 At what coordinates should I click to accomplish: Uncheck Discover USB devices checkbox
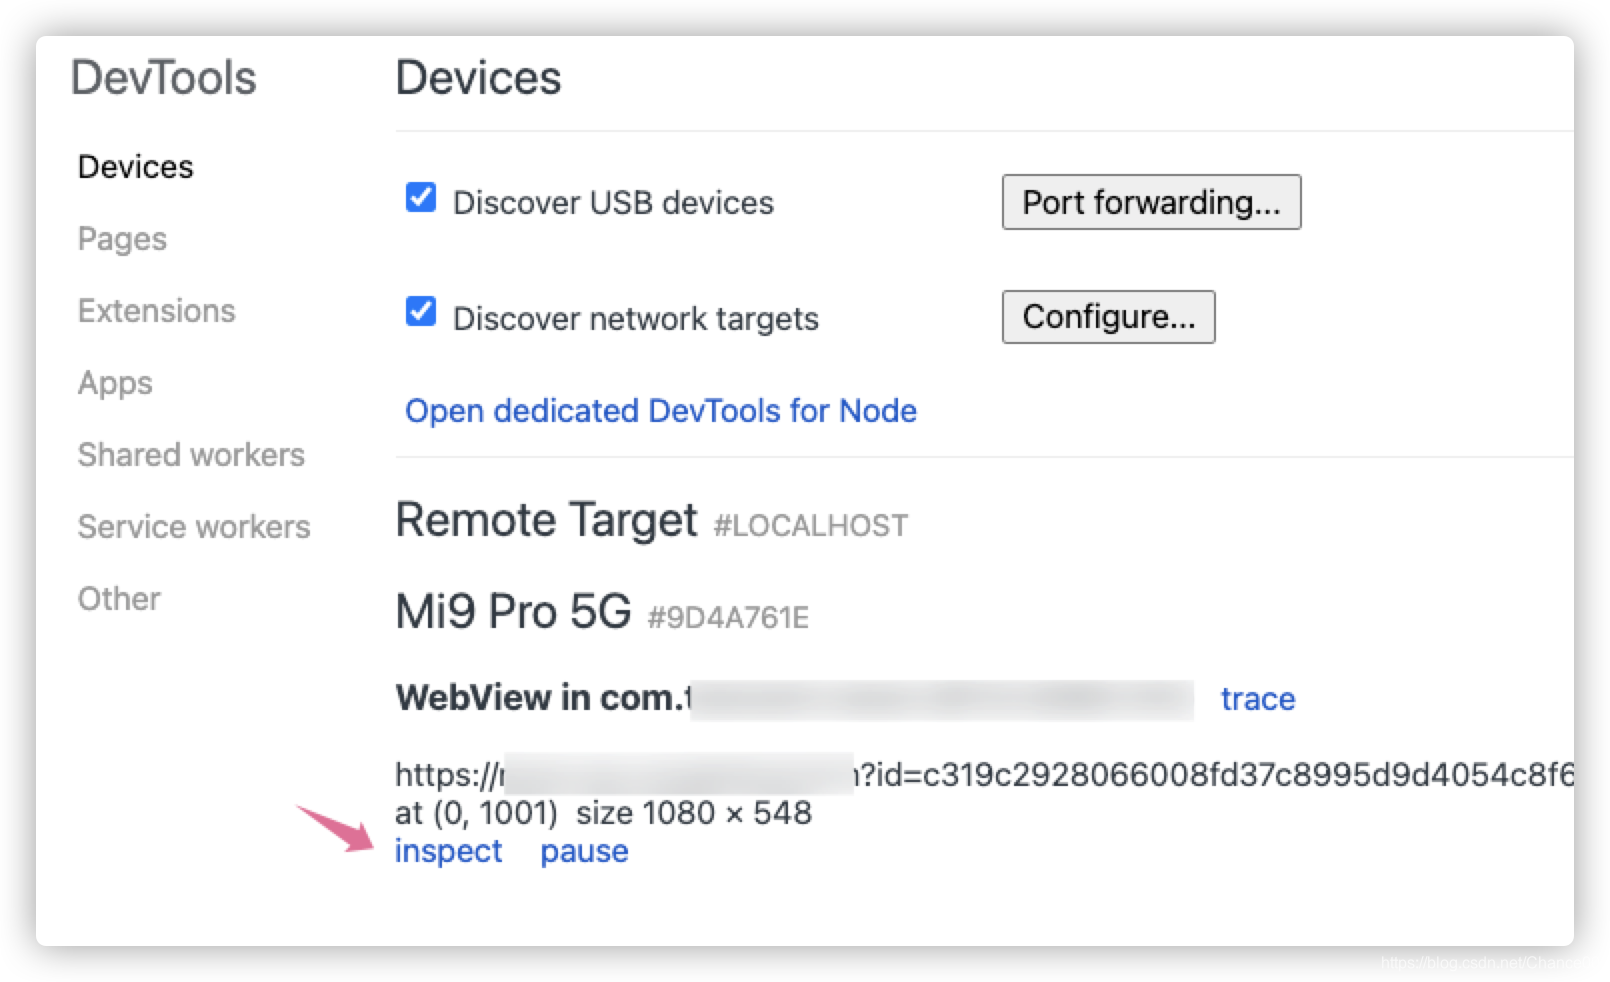[x=421, y=197]
